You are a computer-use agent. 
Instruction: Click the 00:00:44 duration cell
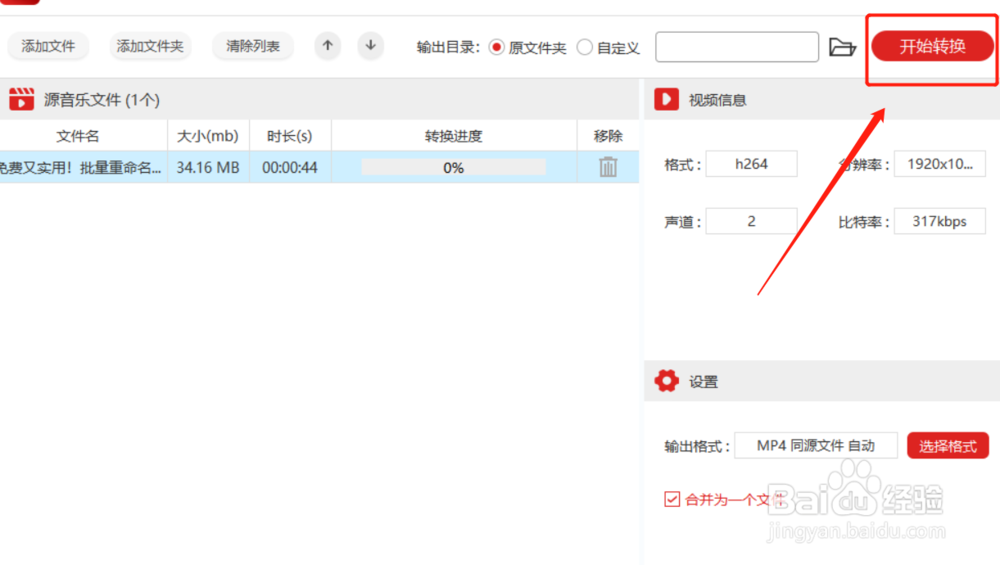290,167
